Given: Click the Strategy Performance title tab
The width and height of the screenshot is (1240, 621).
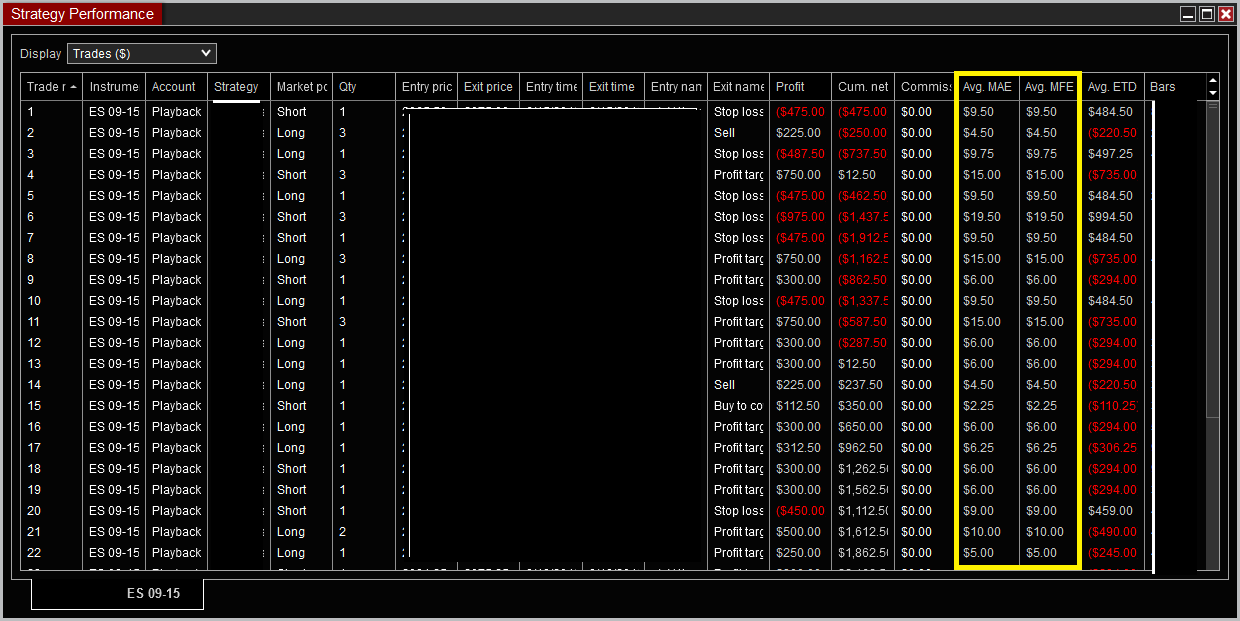Looking at the screenshot, I should coord(82,14).
